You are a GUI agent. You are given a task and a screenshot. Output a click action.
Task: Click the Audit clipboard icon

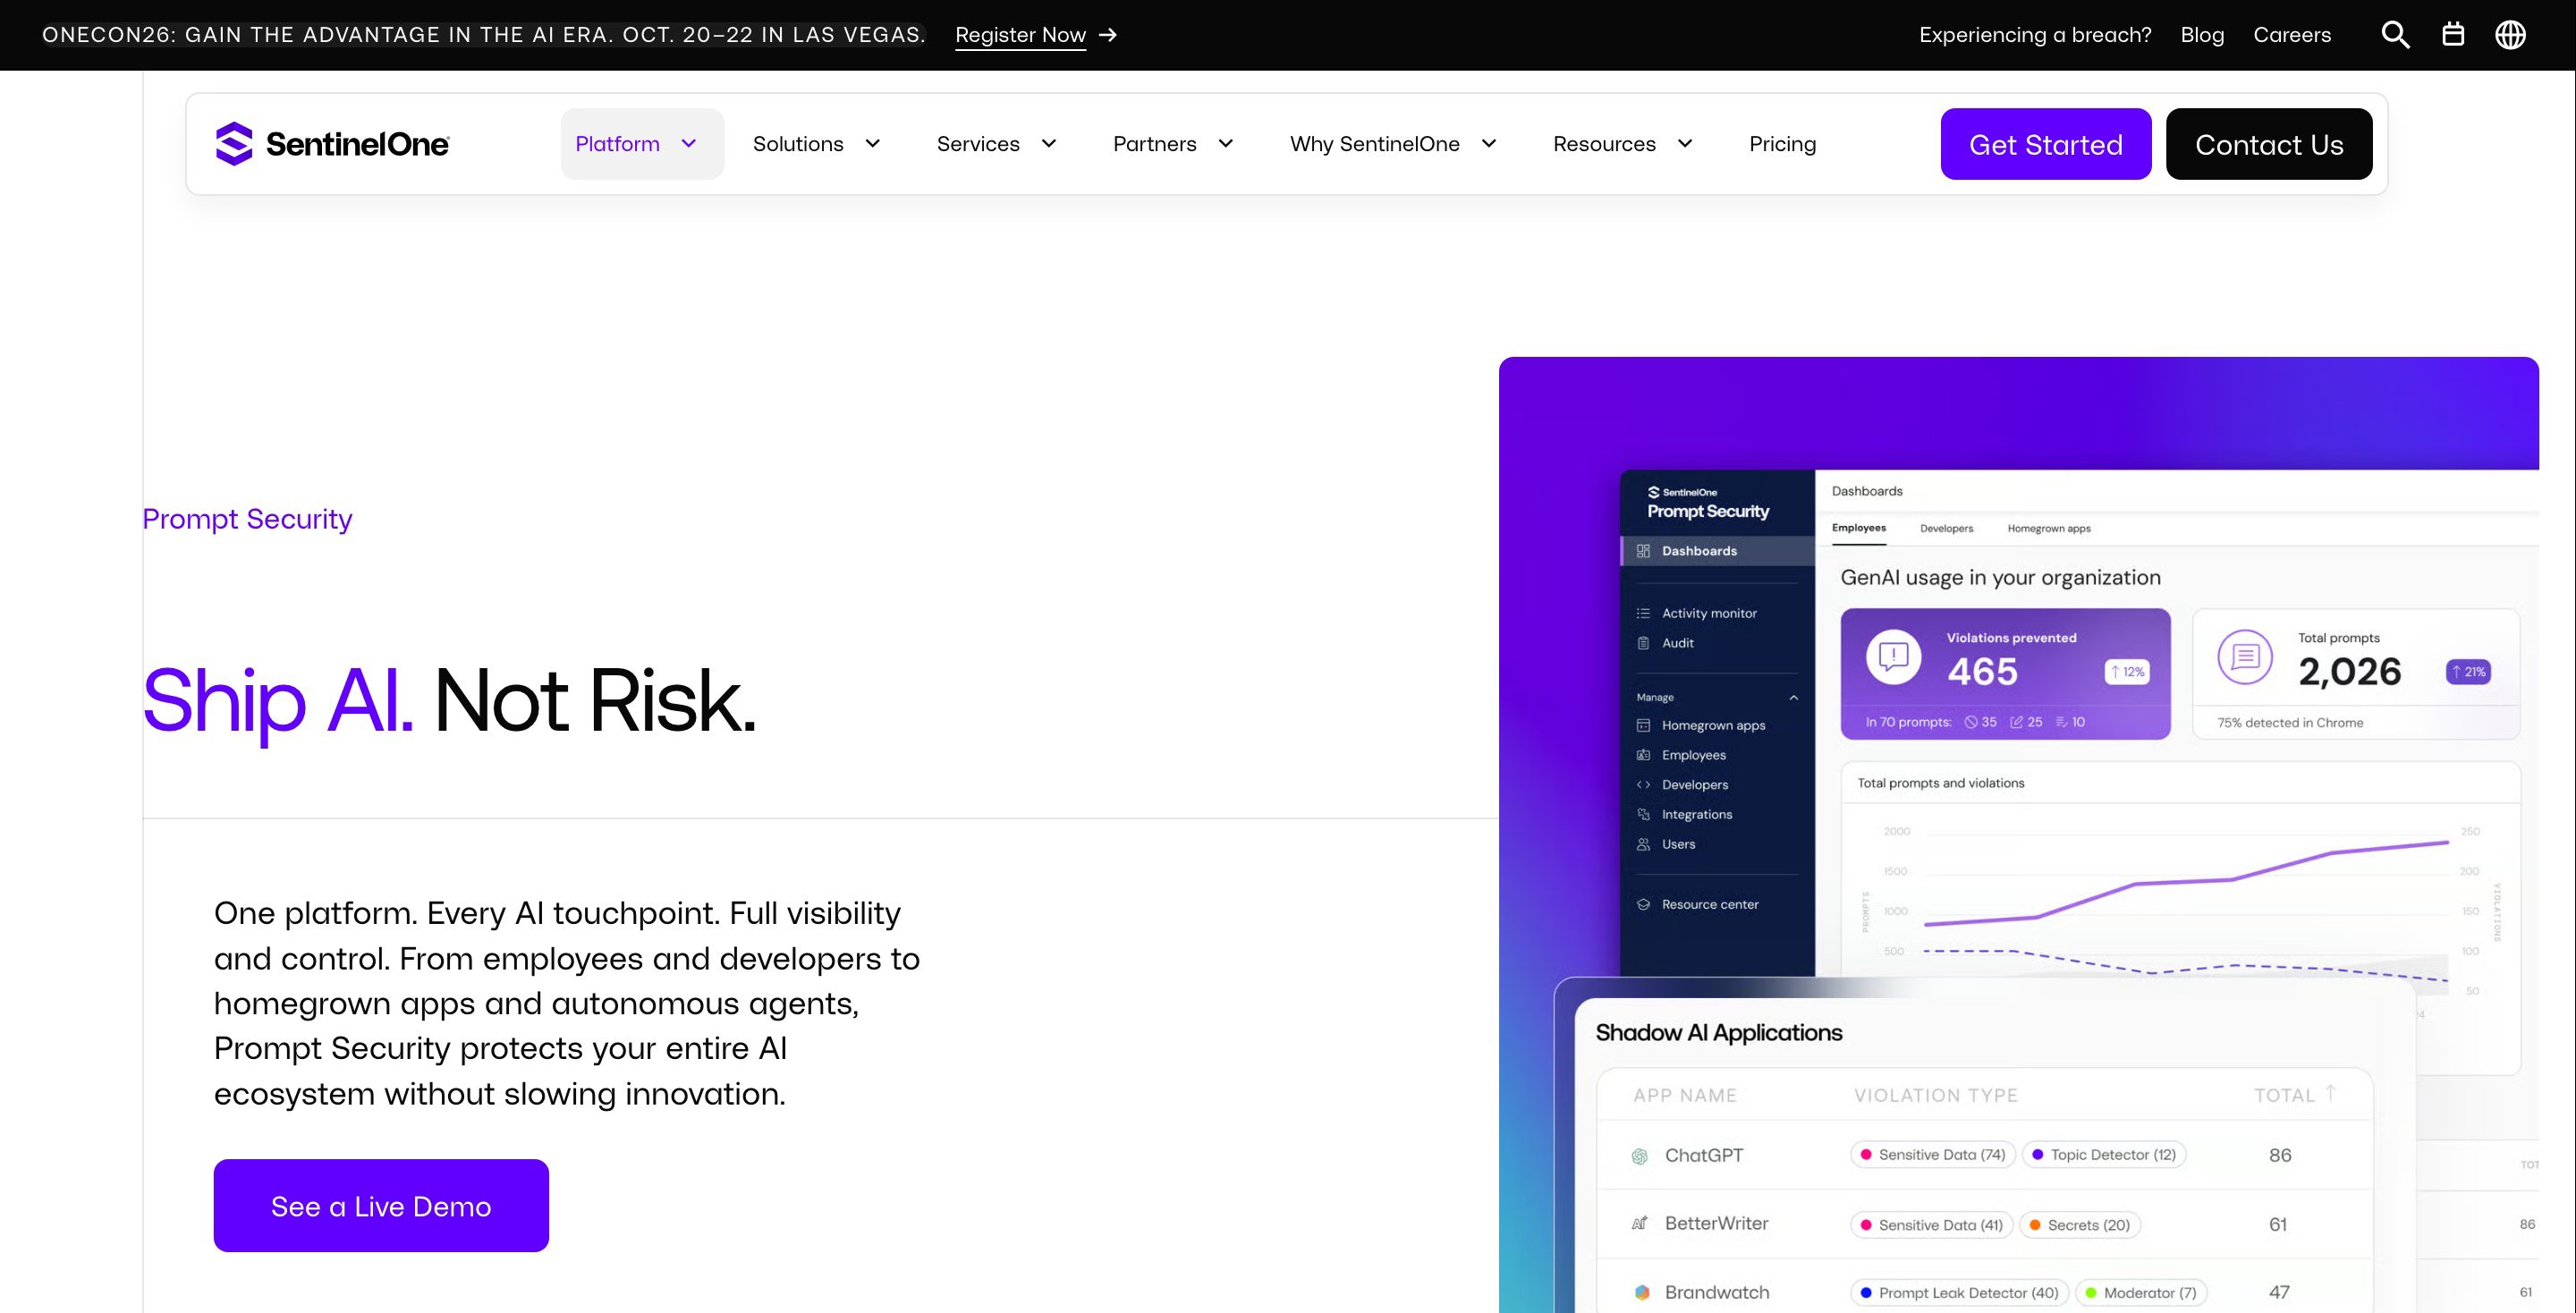coord(1643,643)
